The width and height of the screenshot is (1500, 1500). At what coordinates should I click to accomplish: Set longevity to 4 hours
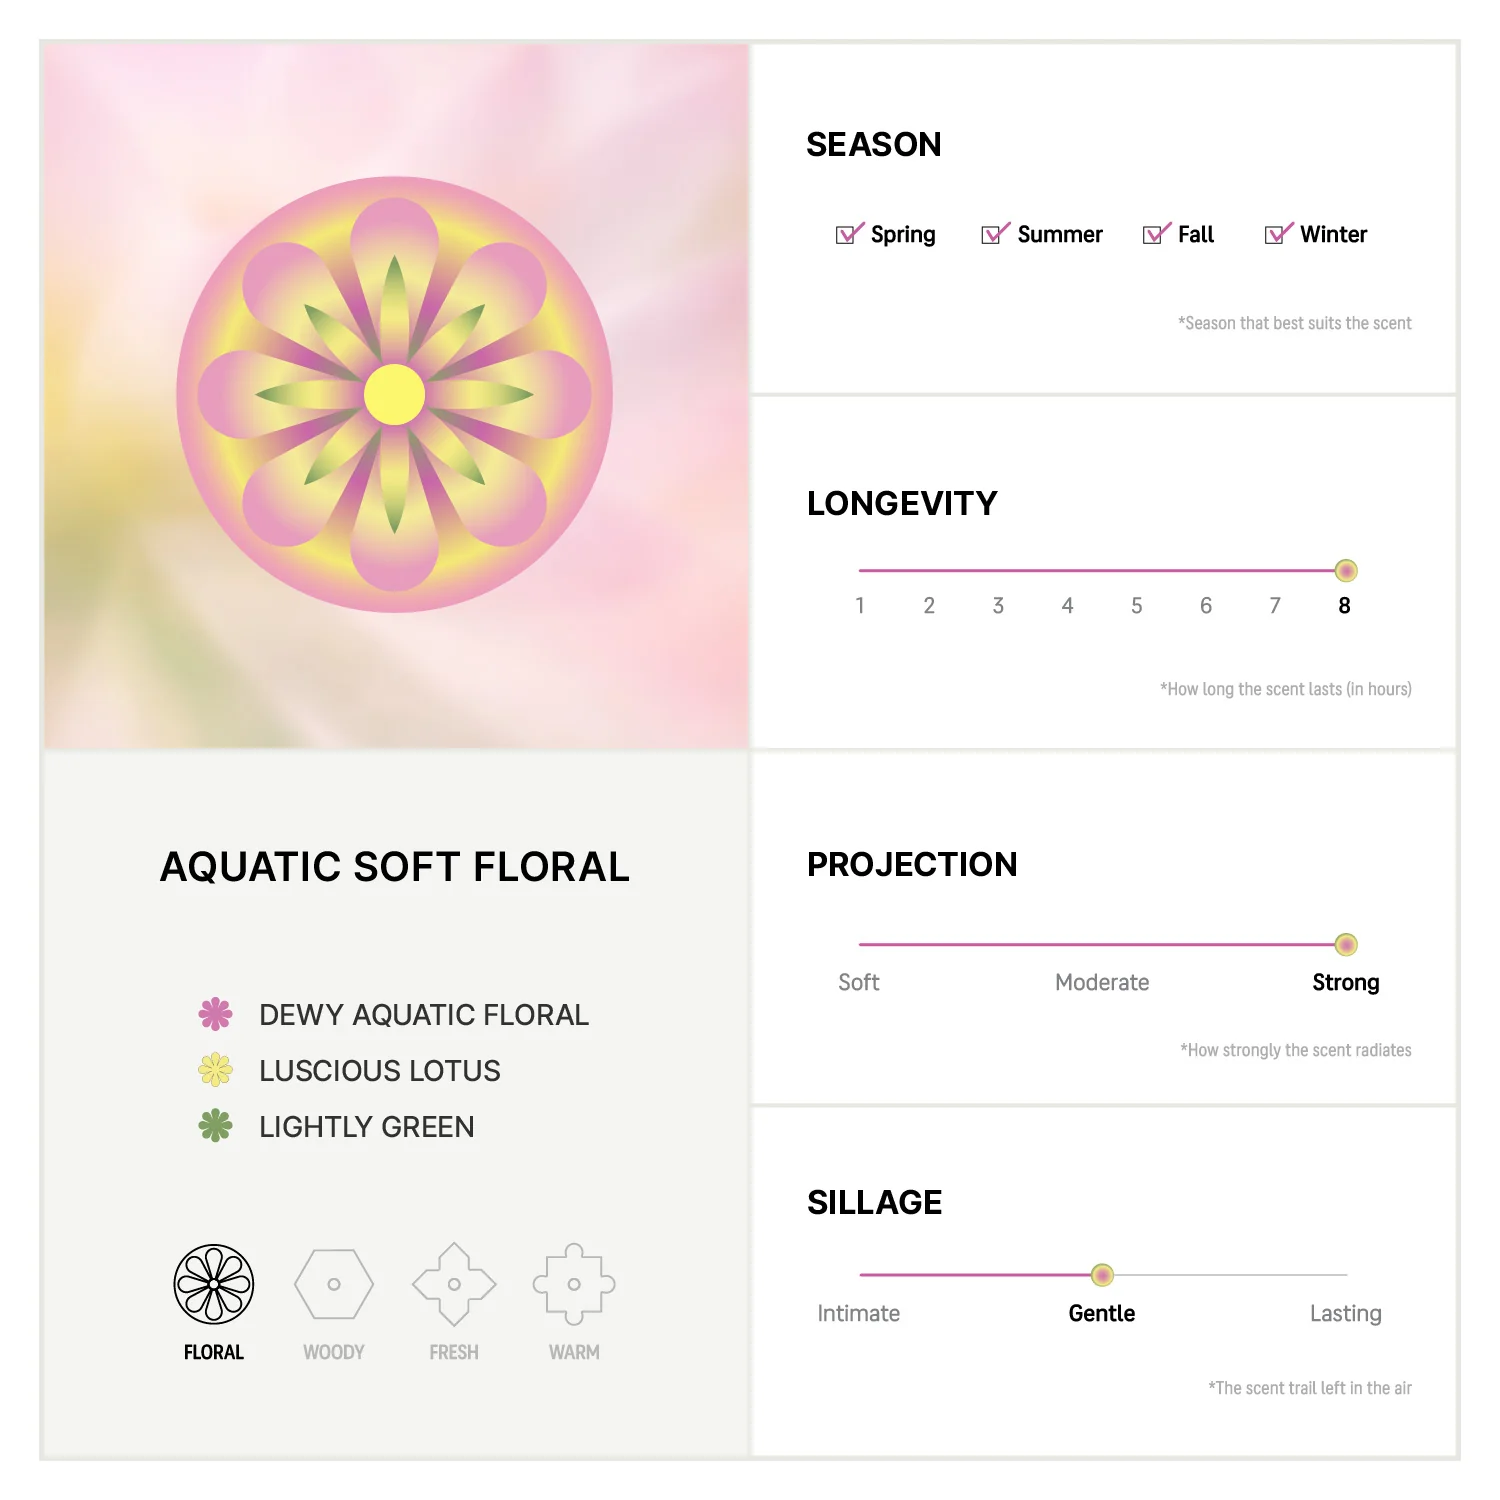click(1067, 571)
